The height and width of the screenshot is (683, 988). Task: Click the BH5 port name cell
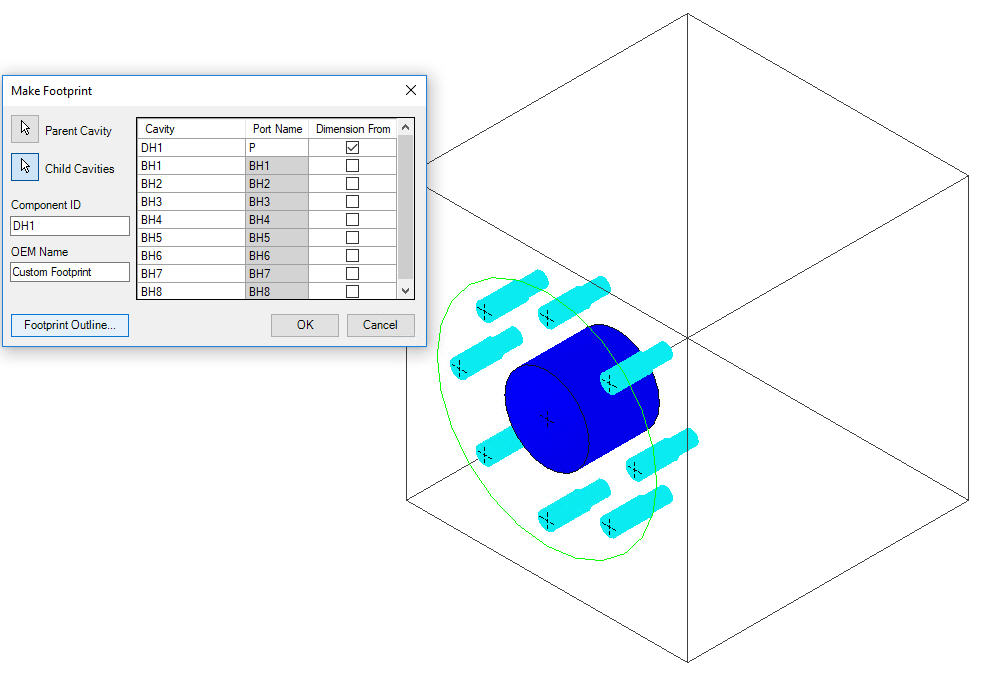277,238
